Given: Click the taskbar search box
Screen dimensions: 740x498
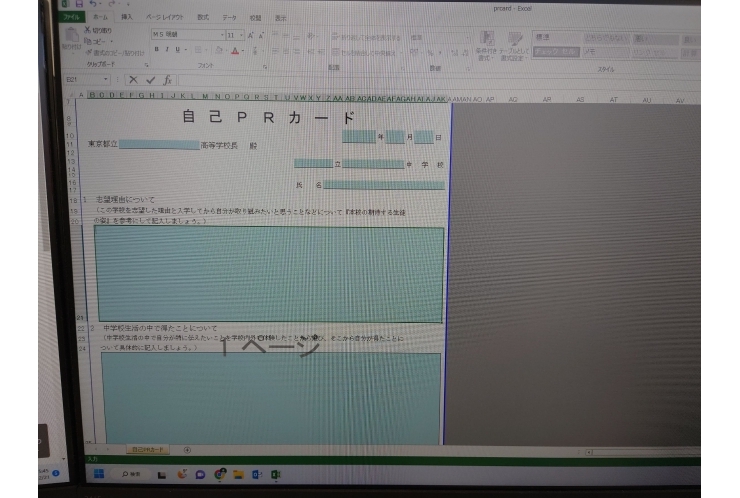Looking at the screenshot, I should [131, 474].
